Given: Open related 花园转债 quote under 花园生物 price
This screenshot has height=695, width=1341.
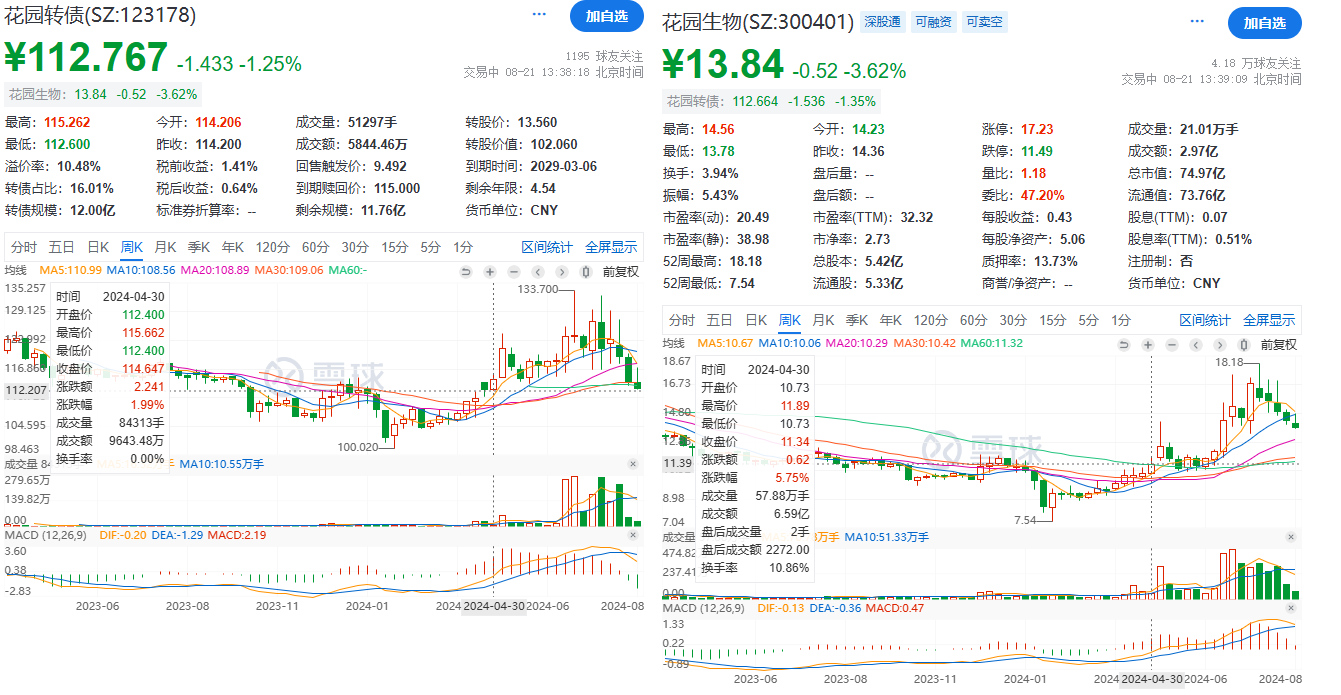Looking at the screenshot, I should coord(771,101).
